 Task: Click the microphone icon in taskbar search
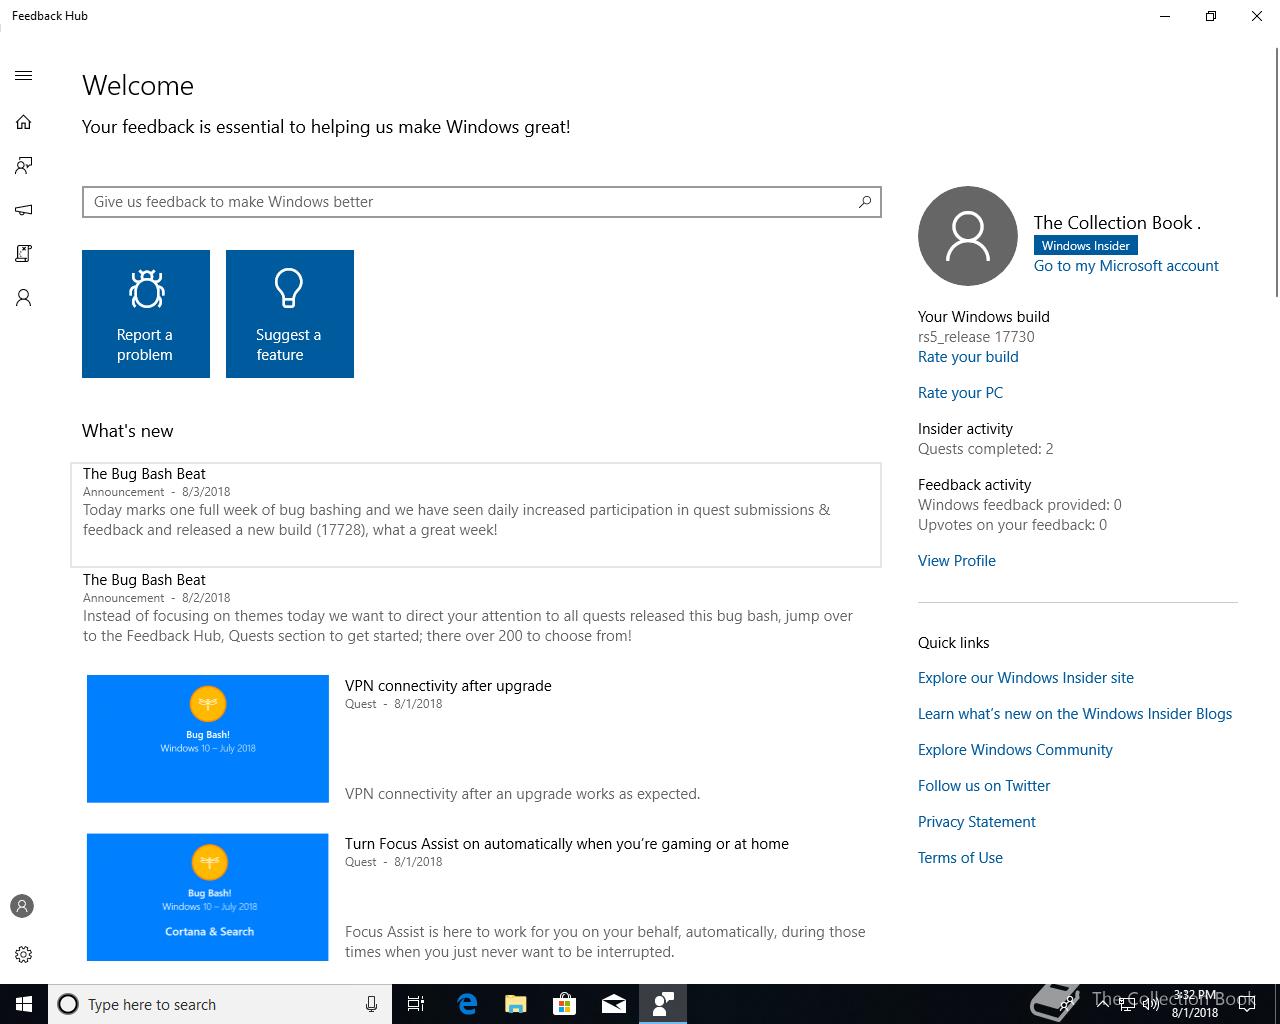click(371, 1004)
